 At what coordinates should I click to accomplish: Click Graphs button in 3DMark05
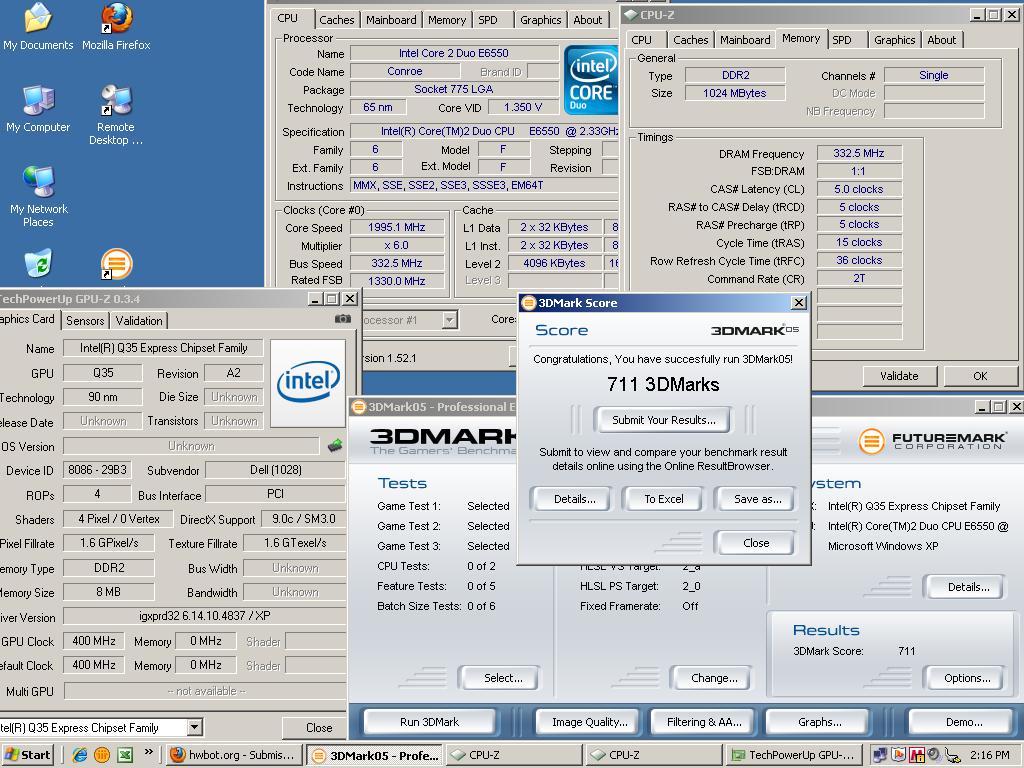coord(820,722)
